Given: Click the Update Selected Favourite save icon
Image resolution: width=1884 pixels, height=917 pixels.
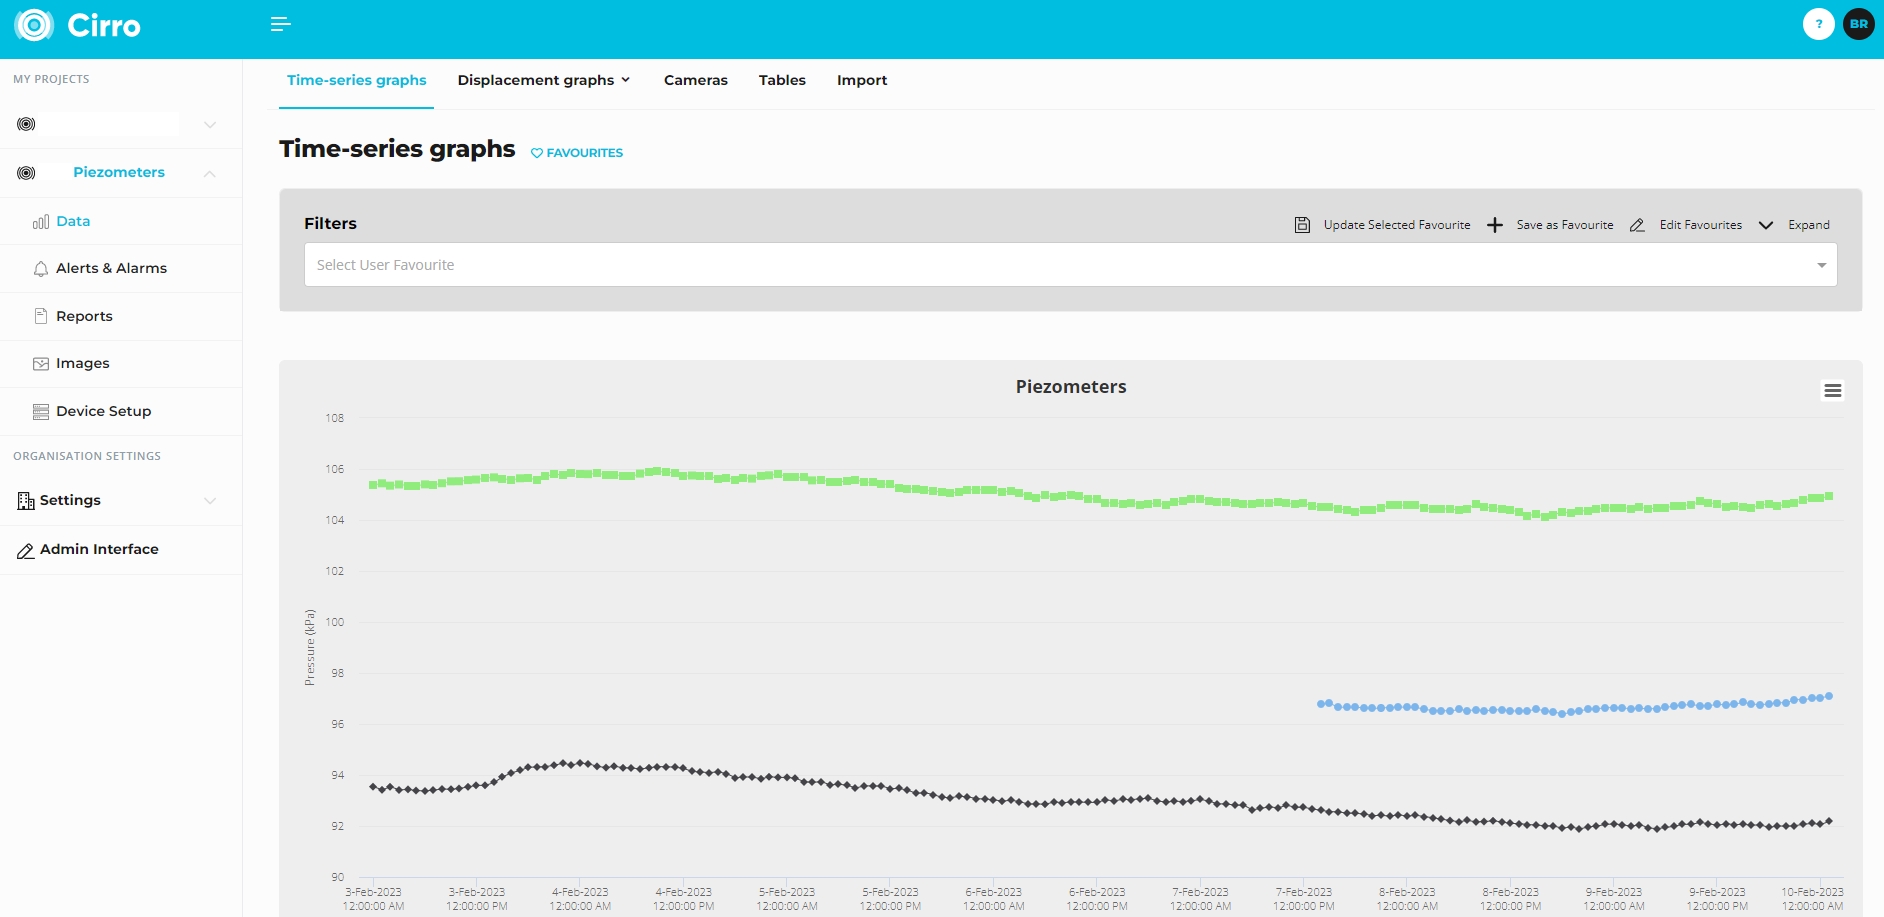Looking at the screenshot, I should point(1302,225).
